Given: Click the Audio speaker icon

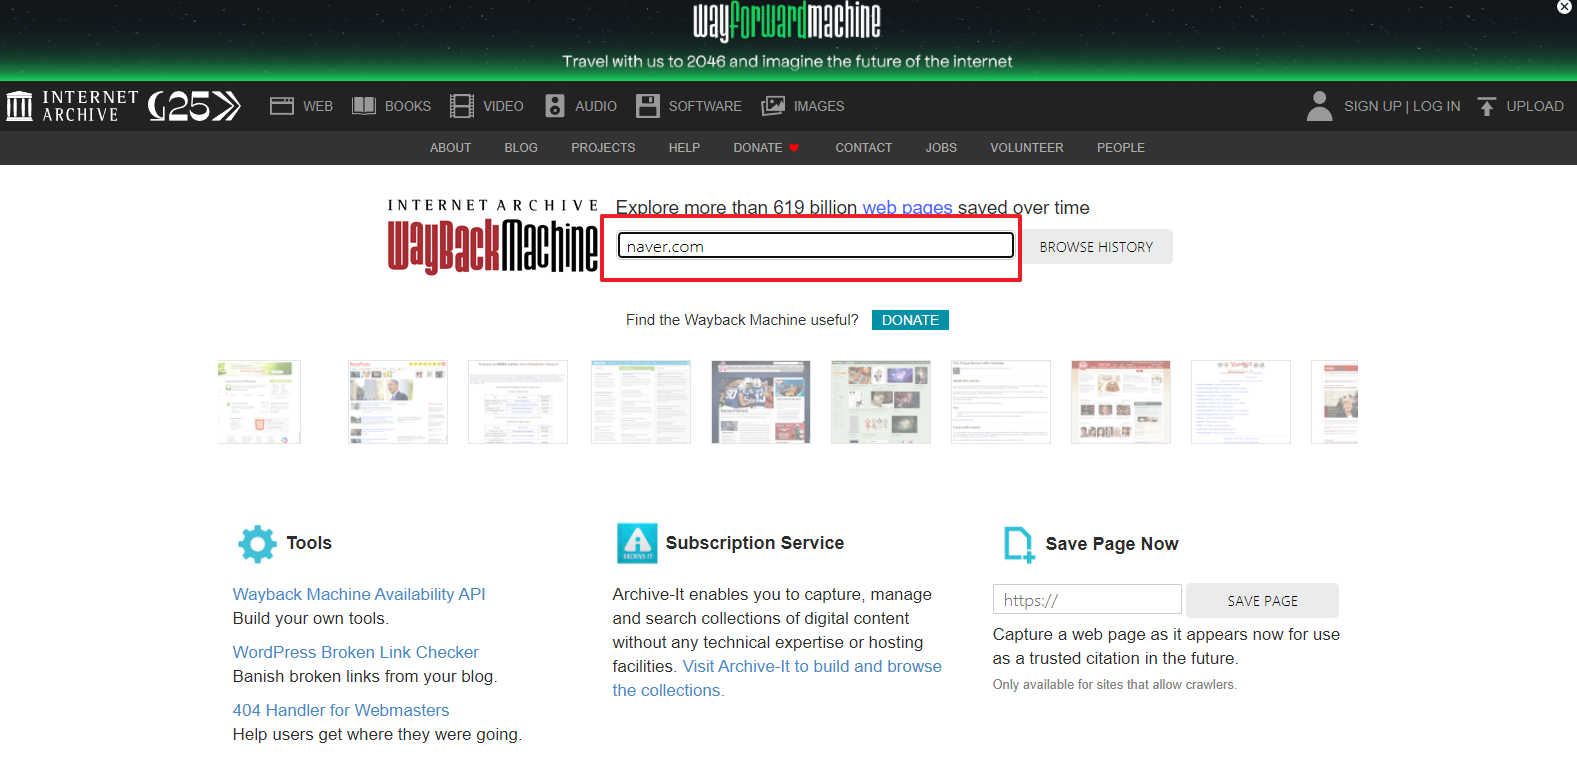Looking at the screenshot, I should [x=555, y=106].
